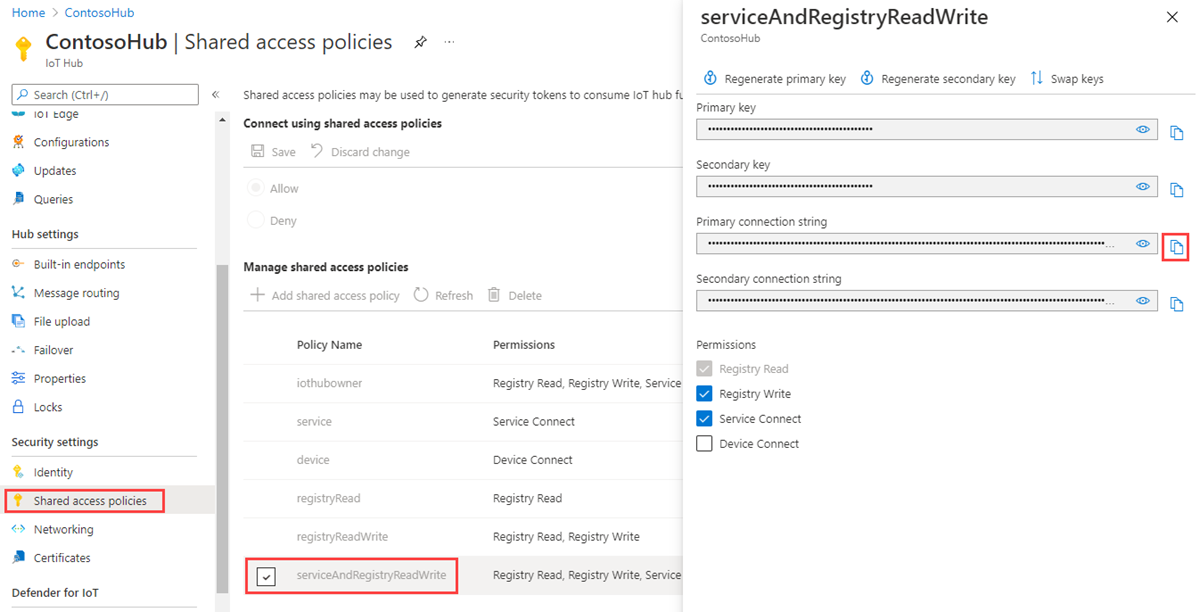Open the more options ellipsis menu
Screen dimensions: 1200x612
(449, 42)
